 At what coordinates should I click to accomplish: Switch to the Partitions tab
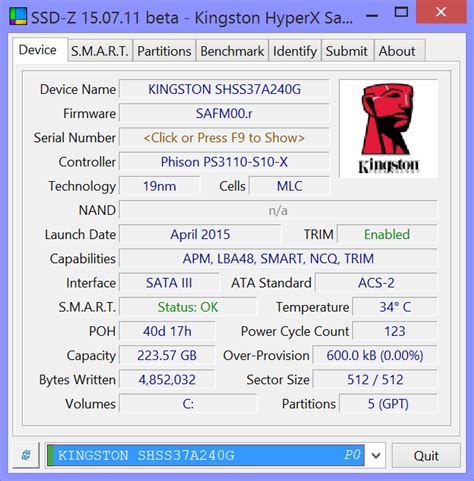(164, 51)
